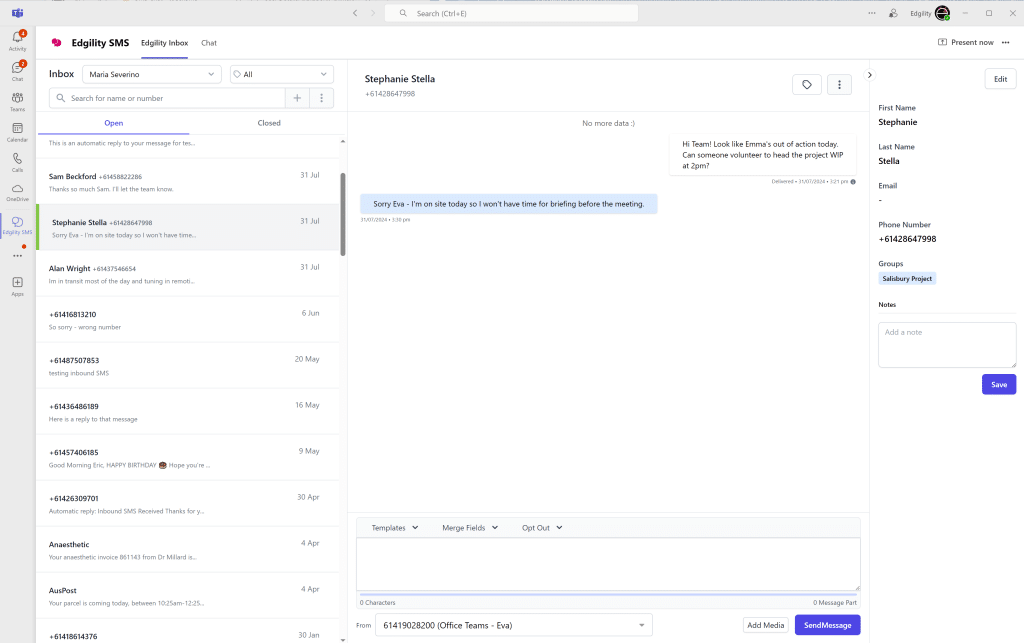Open the Calendar from the left sidebar
This screenshot has width=1024, height=643.
click(18, 128)
